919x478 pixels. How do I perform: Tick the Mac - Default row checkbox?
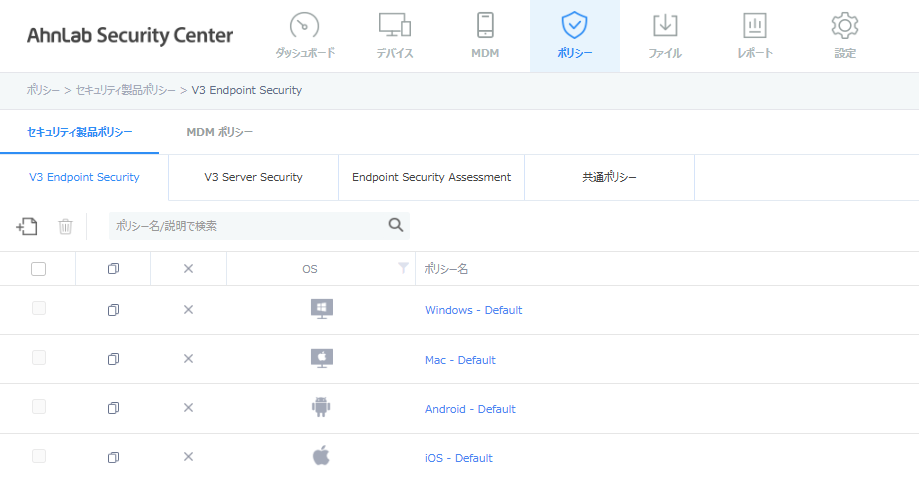click(x=39, y=357)
